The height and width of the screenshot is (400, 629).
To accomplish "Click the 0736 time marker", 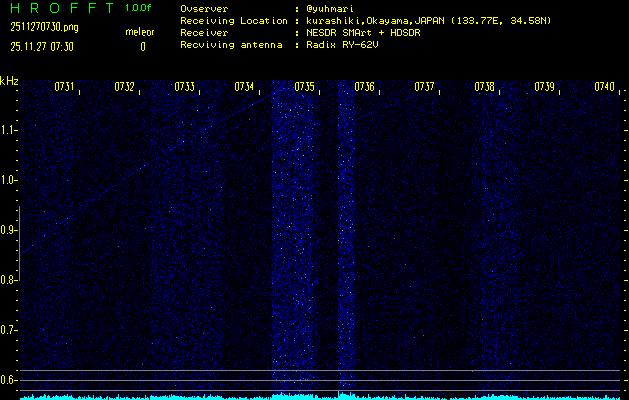I will (364, 87).
